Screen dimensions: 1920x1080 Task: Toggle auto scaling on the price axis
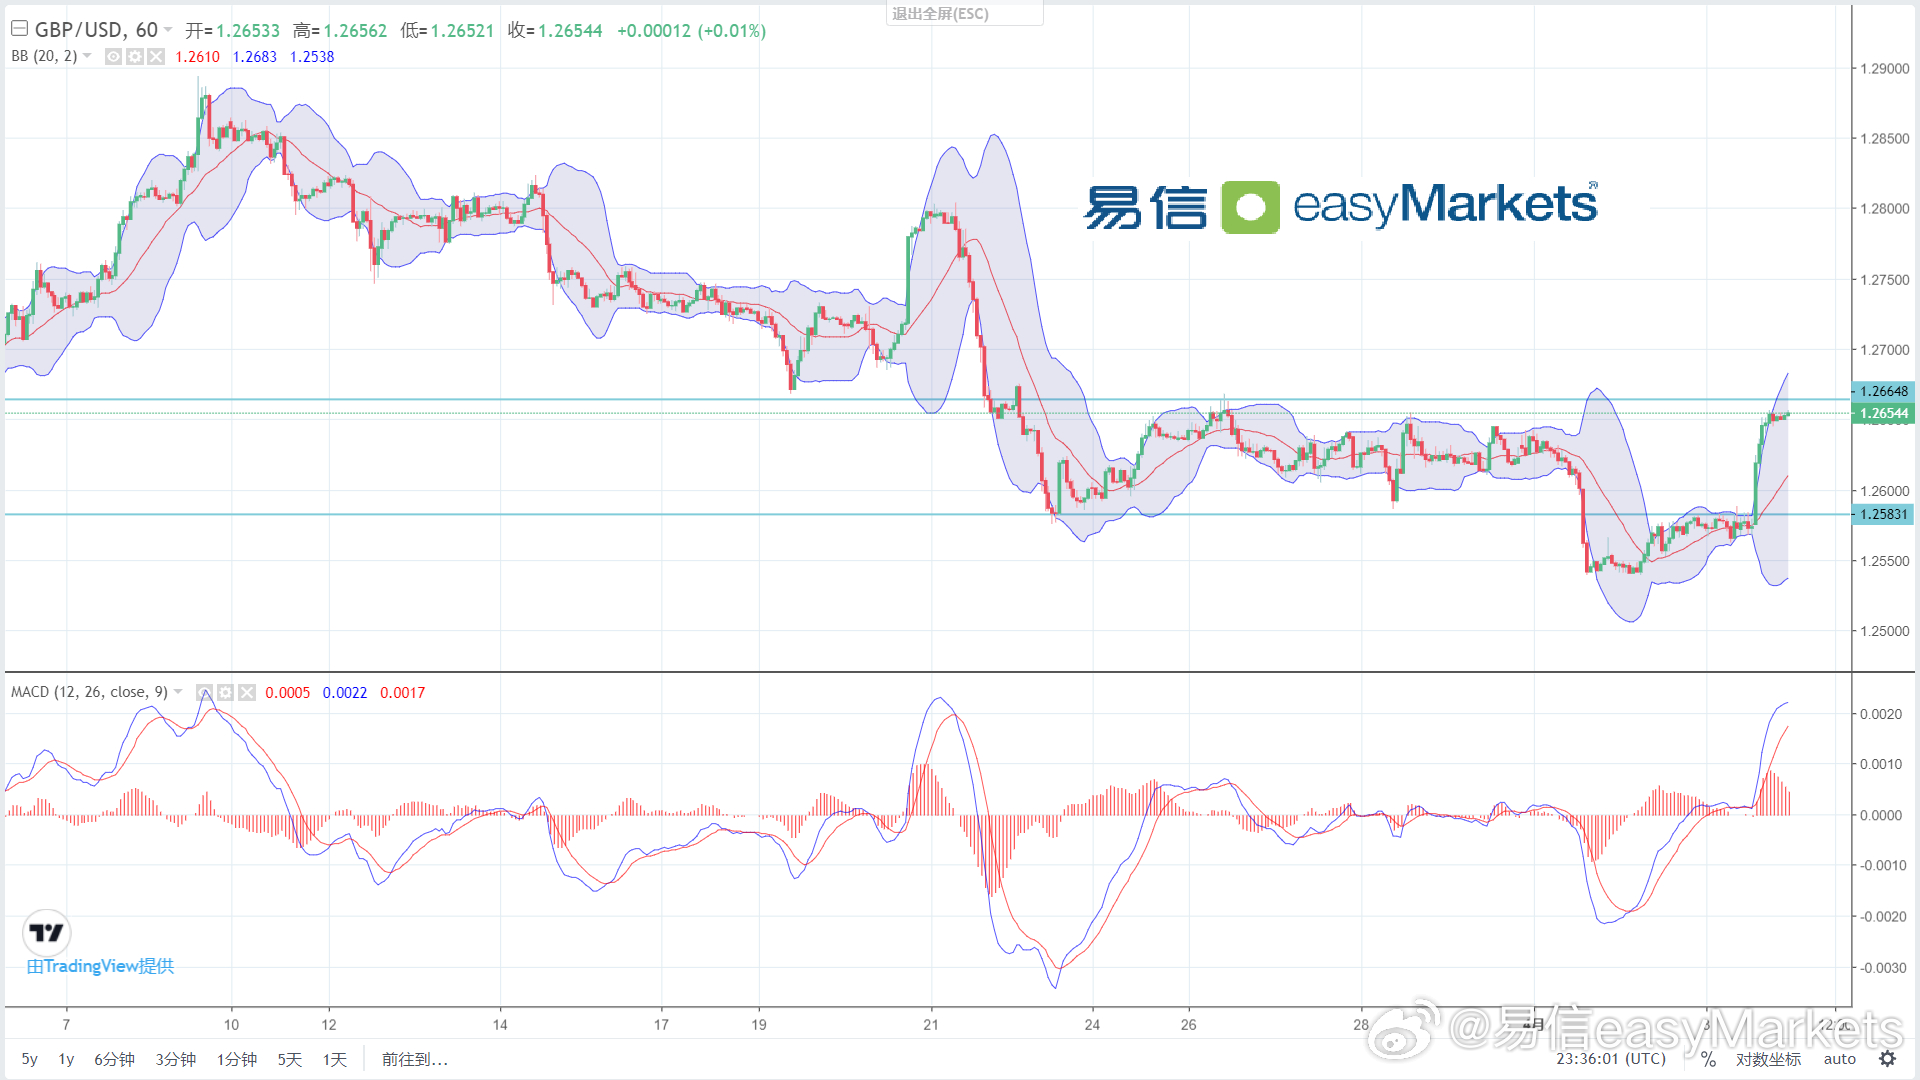point(1839,1059)
